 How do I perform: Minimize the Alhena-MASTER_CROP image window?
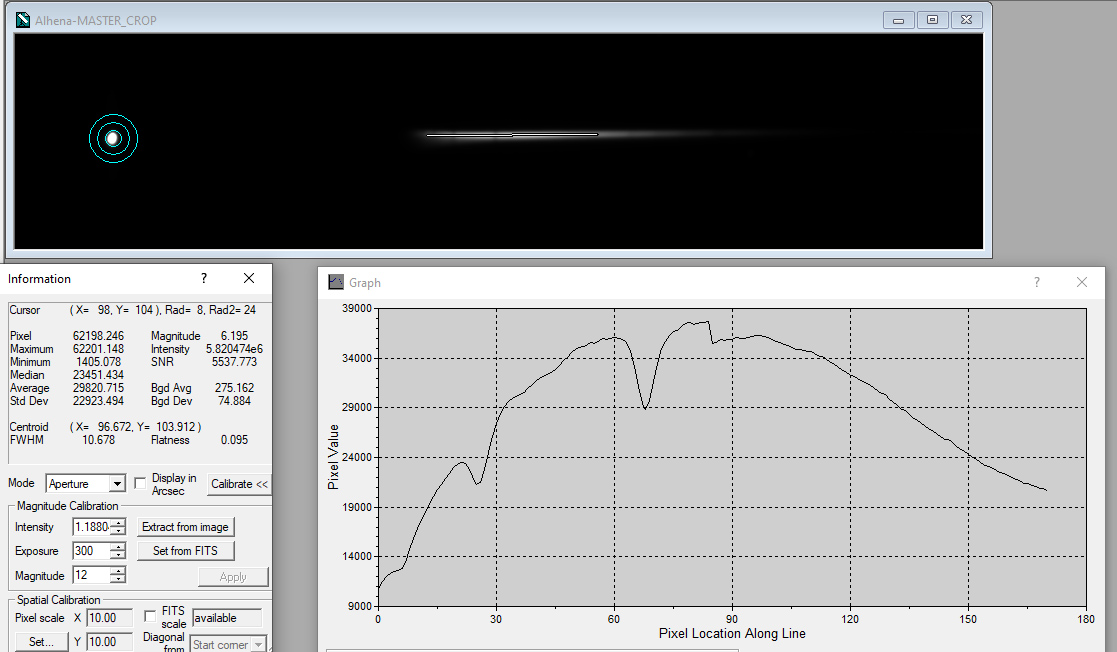tap(898, 20)
